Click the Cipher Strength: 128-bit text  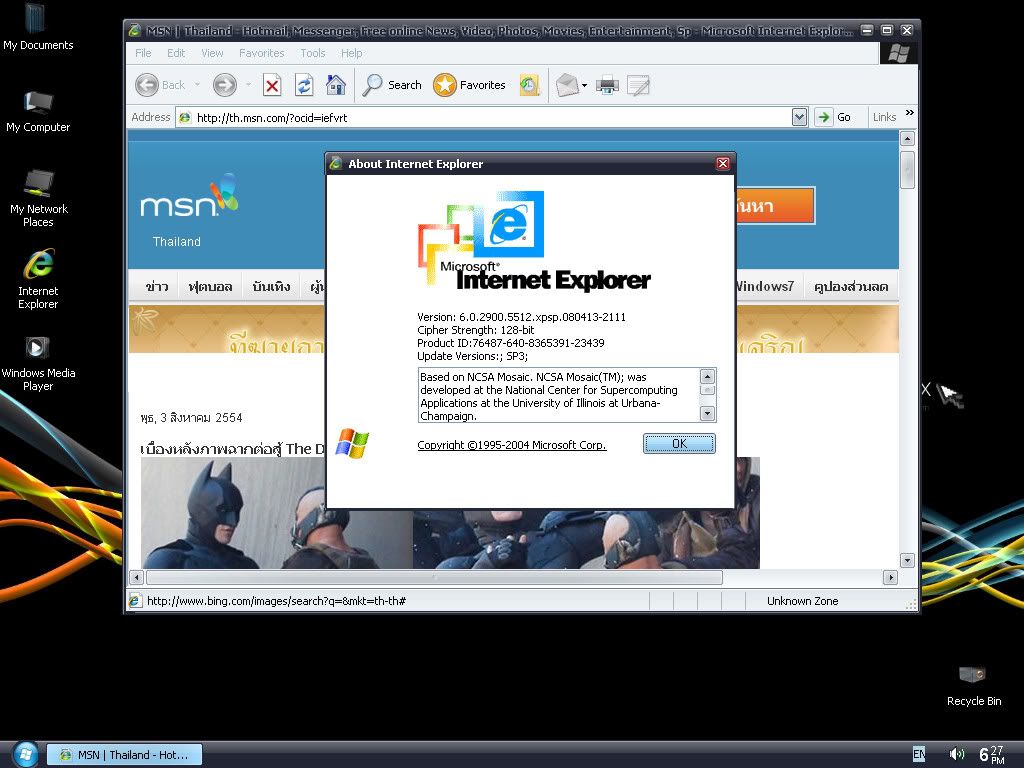(x=475, y=330)
